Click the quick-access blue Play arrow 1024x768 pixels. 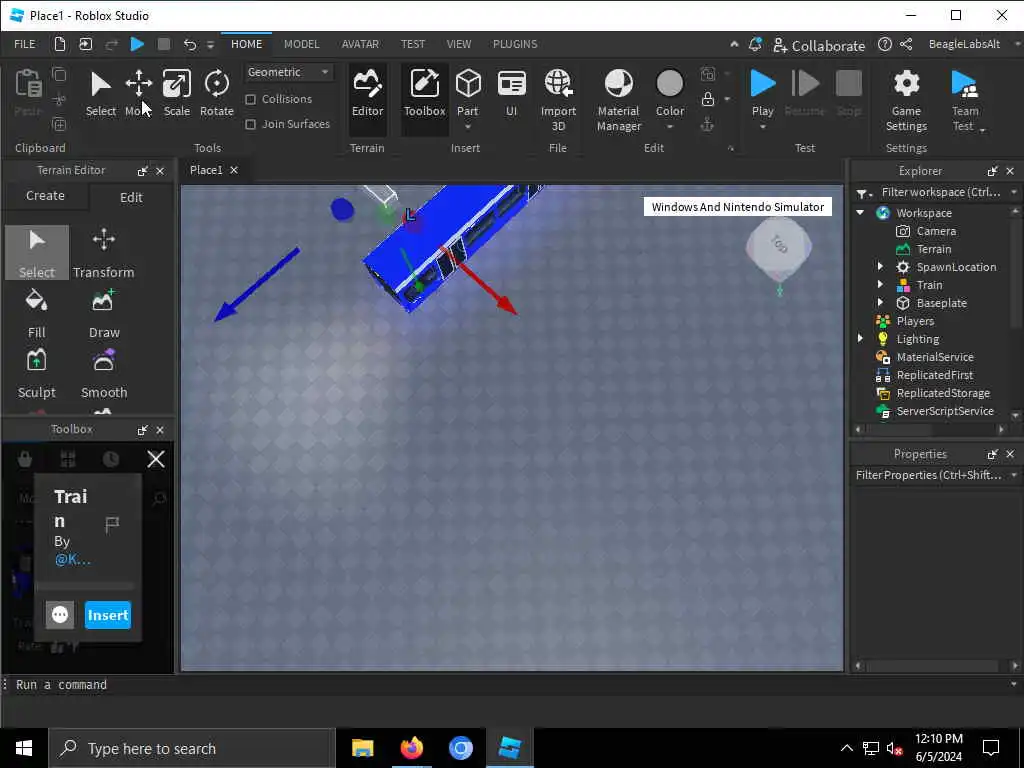(x=137, y=44)
